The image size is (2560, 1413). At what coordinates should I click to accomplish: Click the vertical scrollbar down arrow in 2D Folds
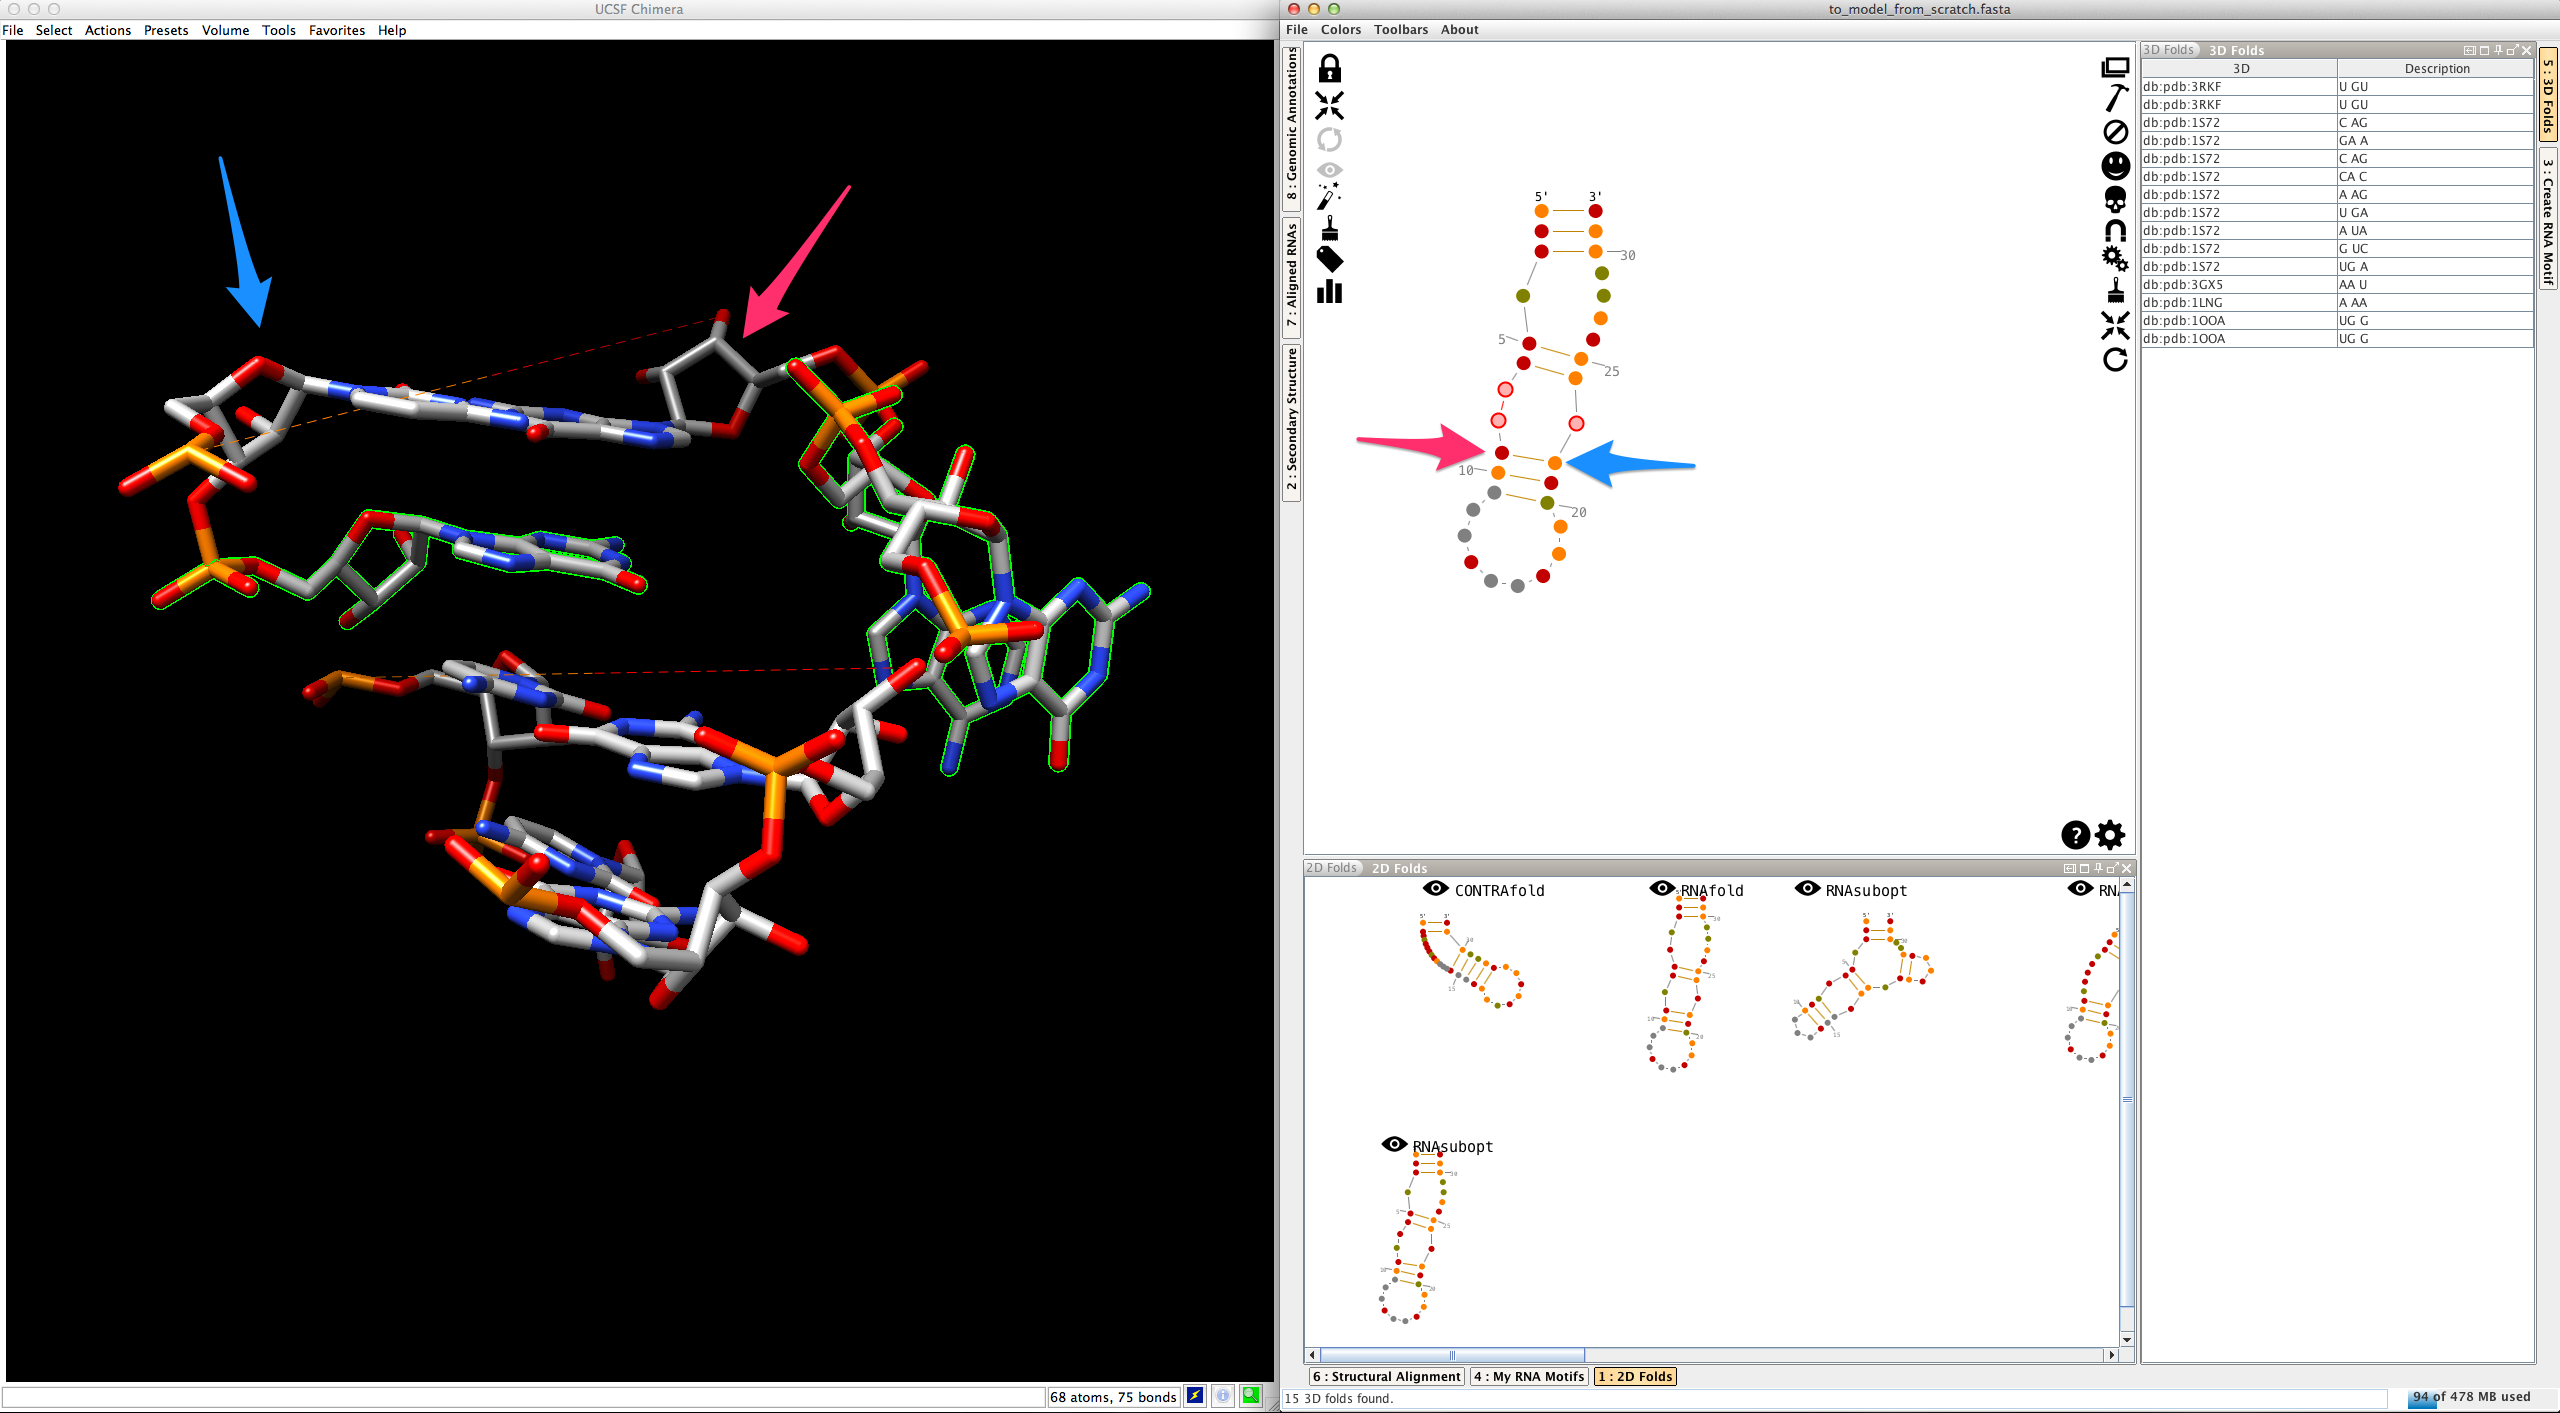click(2127, 1340)
